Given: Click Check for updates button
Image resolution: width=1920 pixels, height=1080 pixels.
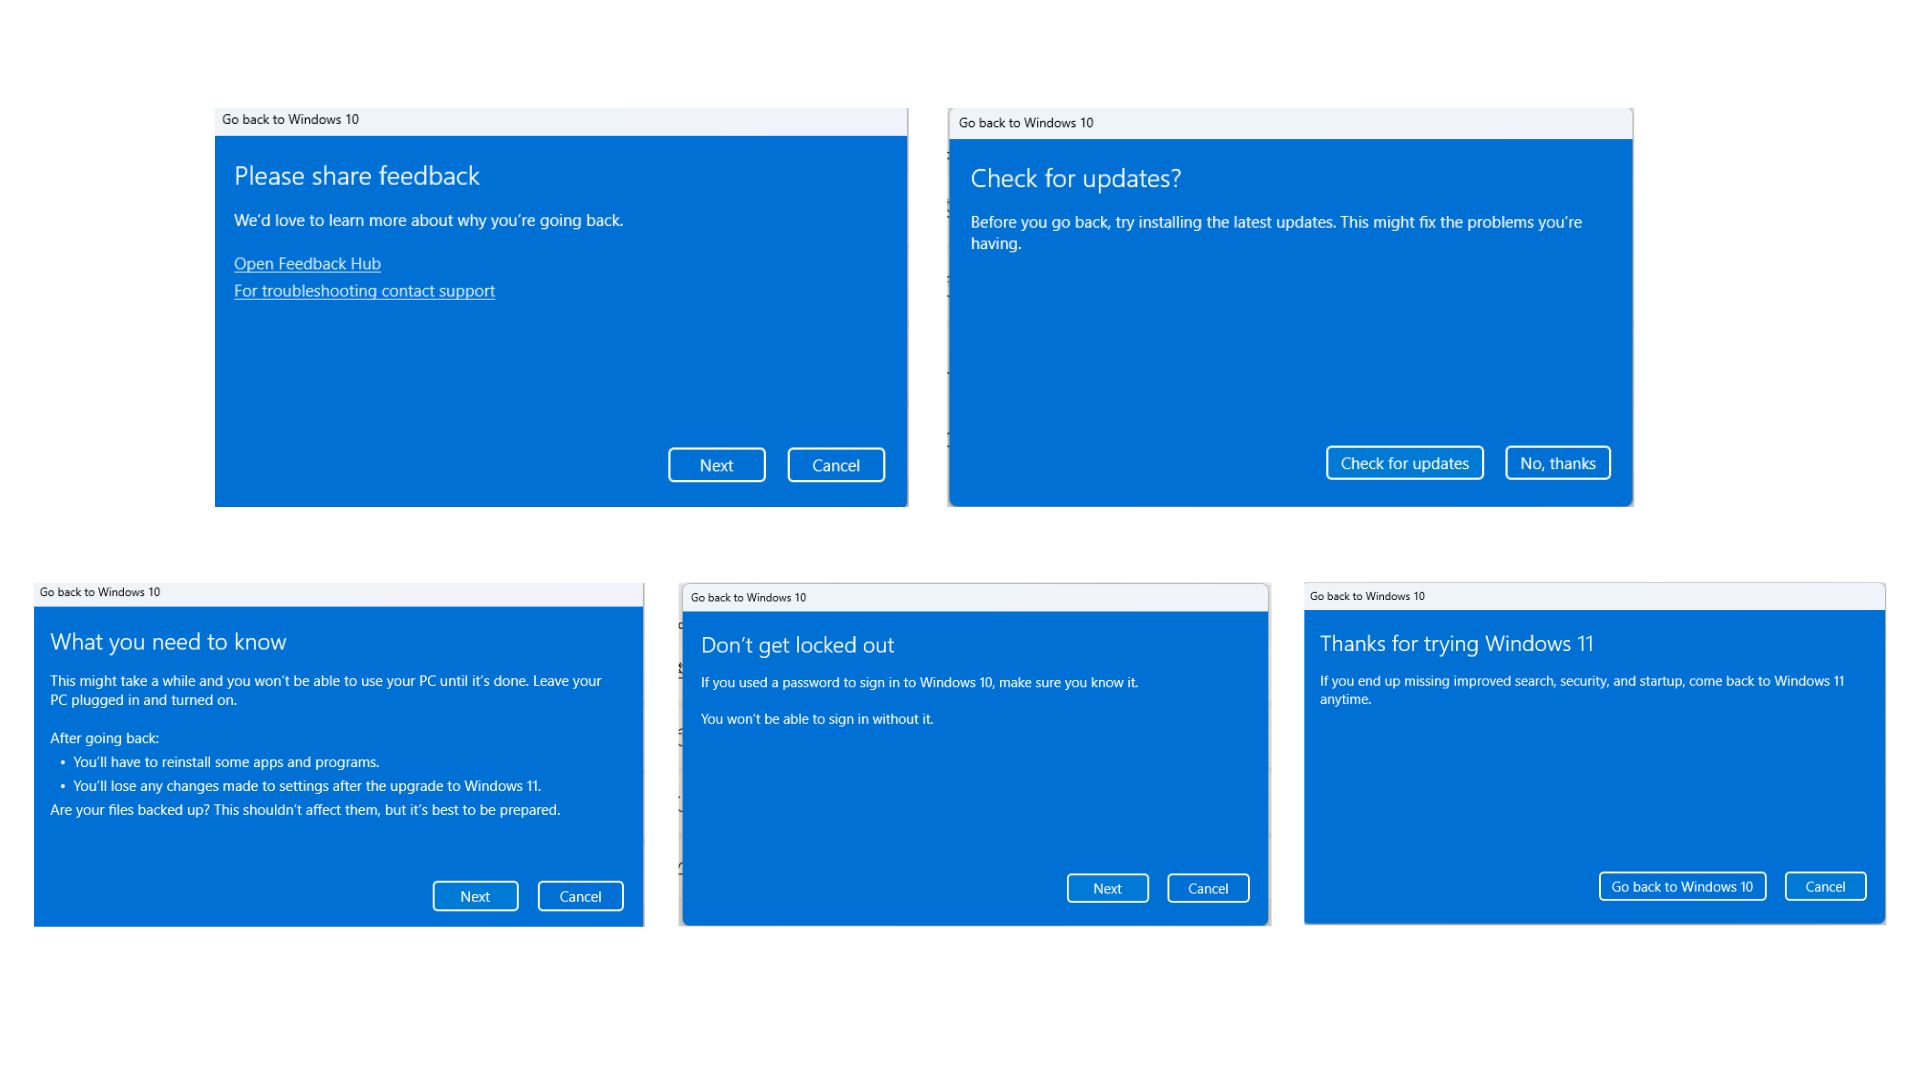Looking at the screenshot, I should pyautogui.click(x=1404, y=462).
